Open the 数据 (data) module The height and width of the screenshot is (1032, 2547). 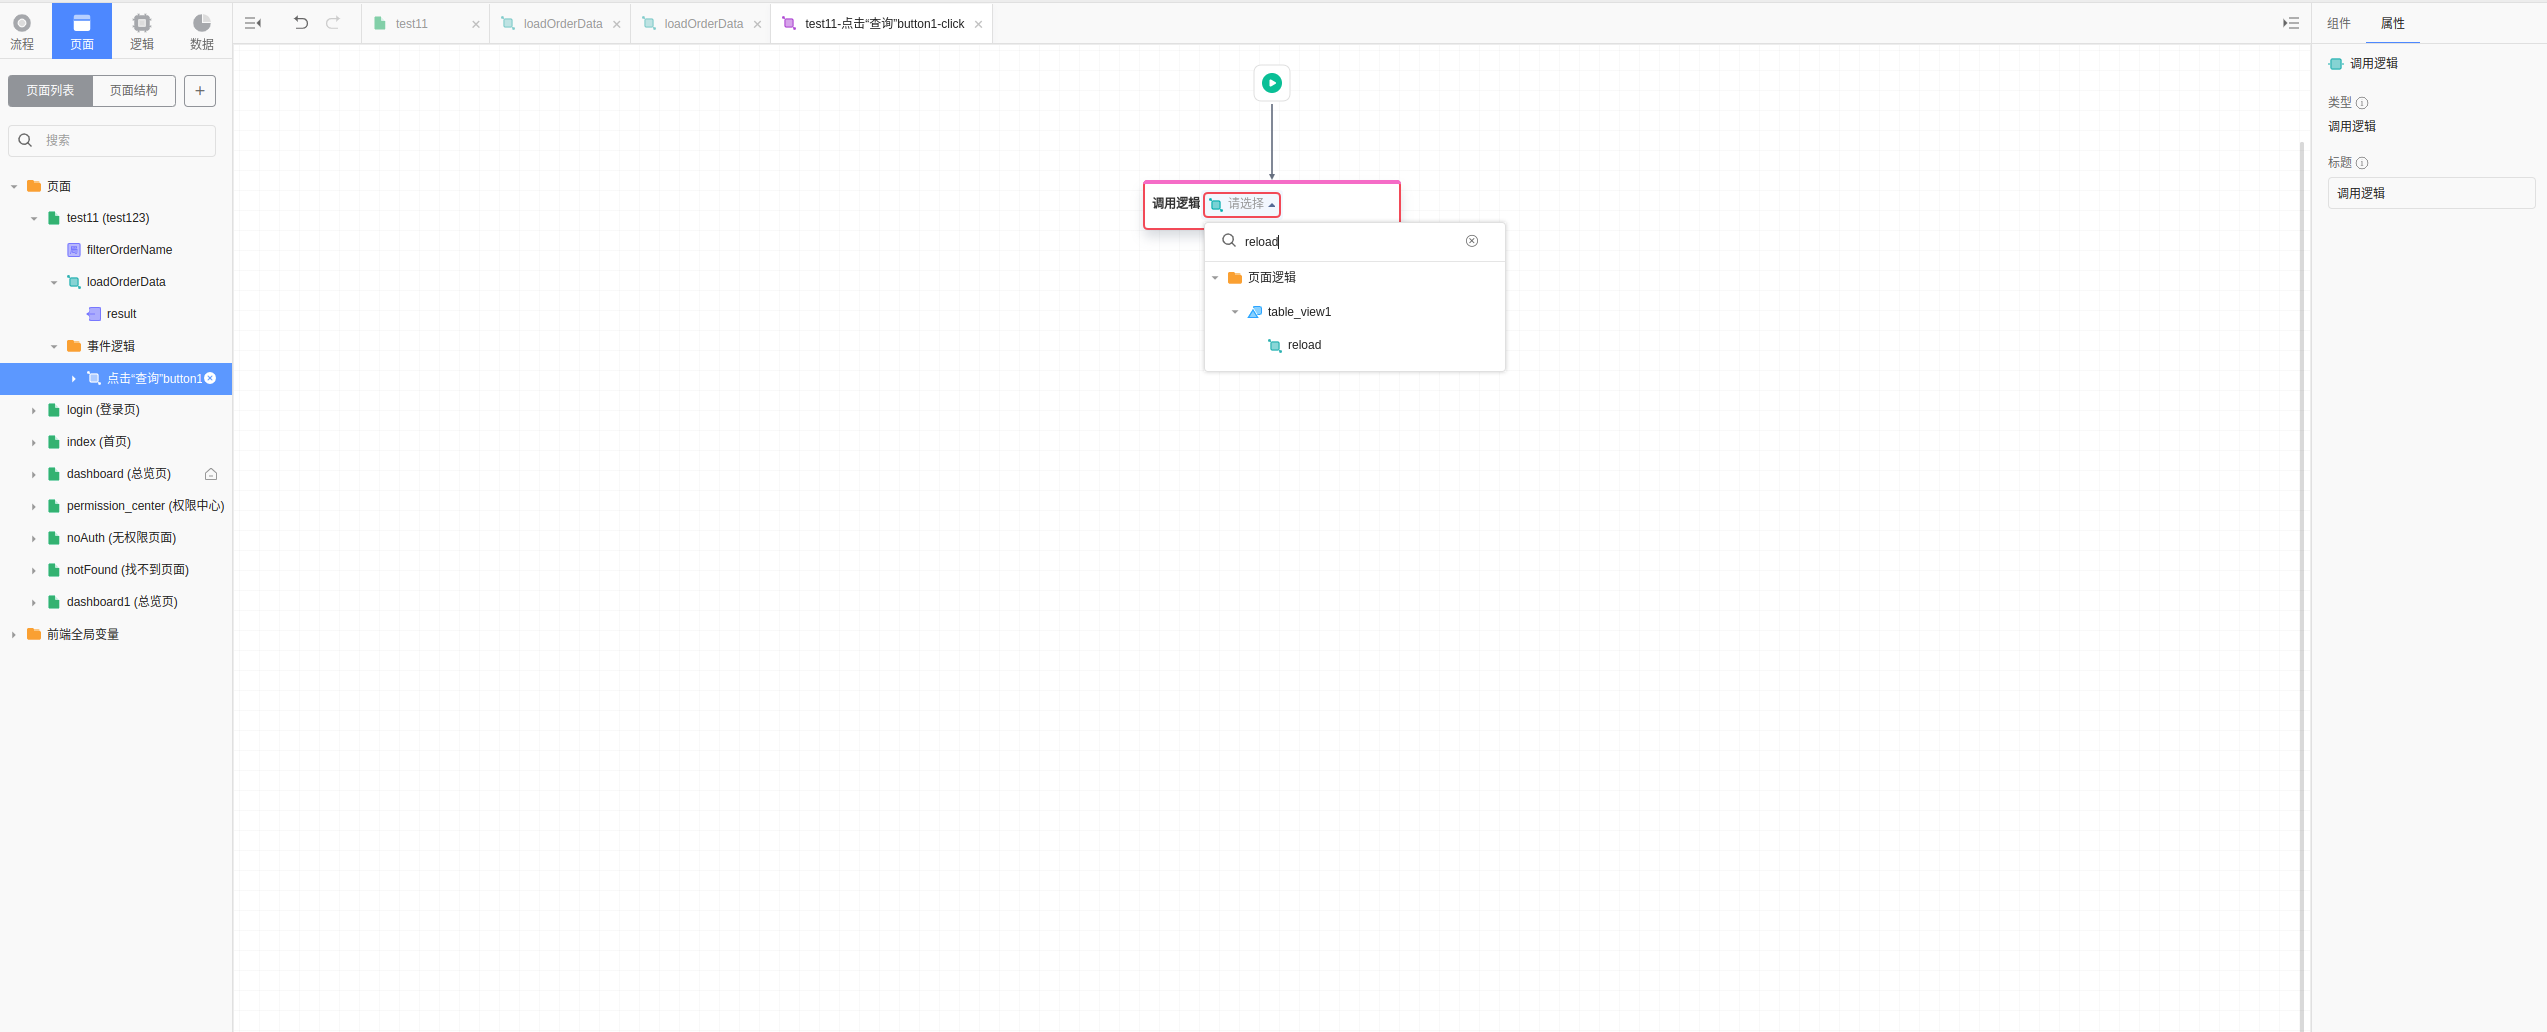point(202,31)
